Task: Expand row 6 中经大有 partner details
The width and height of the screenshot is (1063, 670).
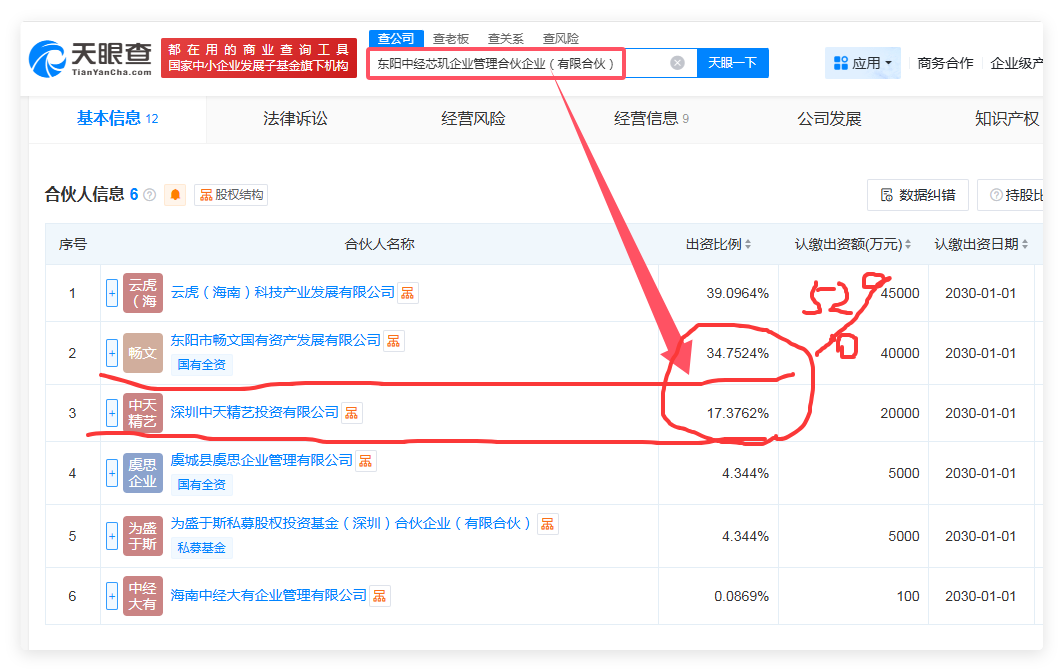Action: pos(112,596)
